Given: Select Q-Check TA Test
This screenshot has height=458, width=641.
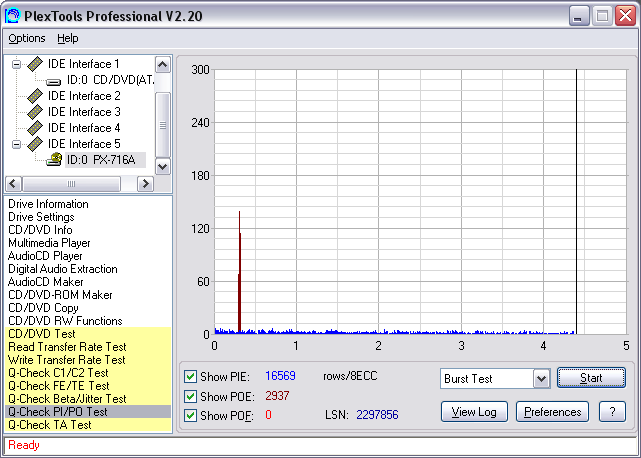Looking at the screenshot, I should tap(88, 425).
